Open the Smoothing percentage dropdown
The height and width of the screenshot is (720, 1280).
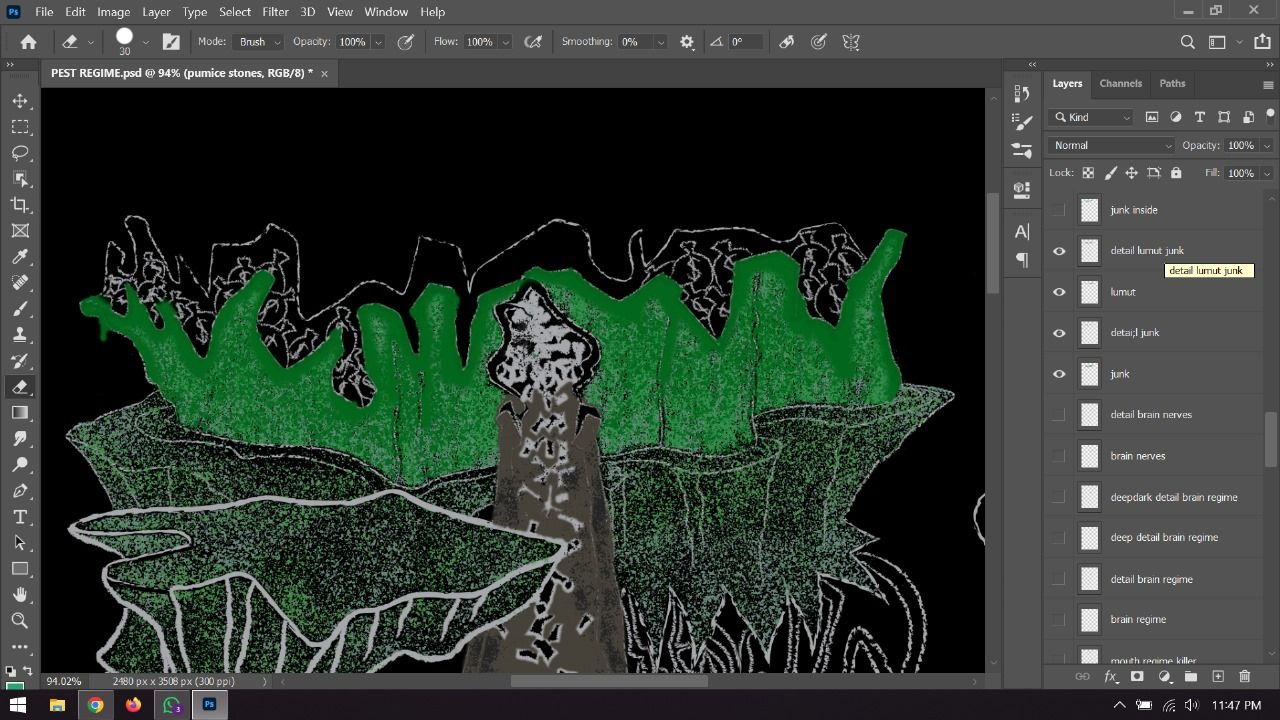click(x=660, y=42)
